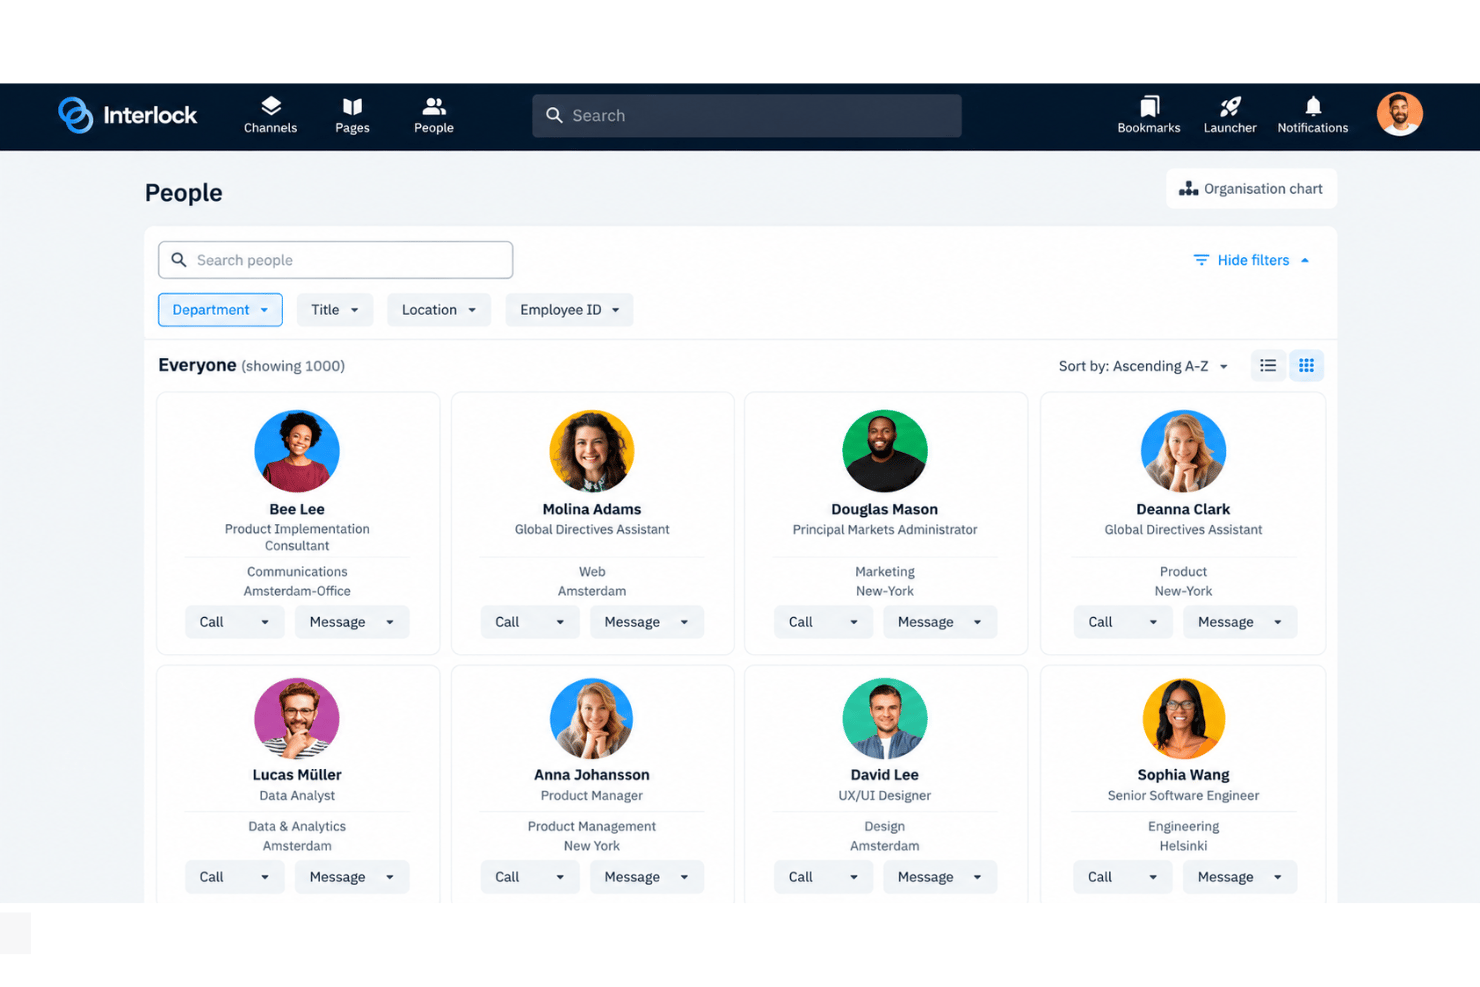
Task: Click the name David Lee
Action: [885, 775]
